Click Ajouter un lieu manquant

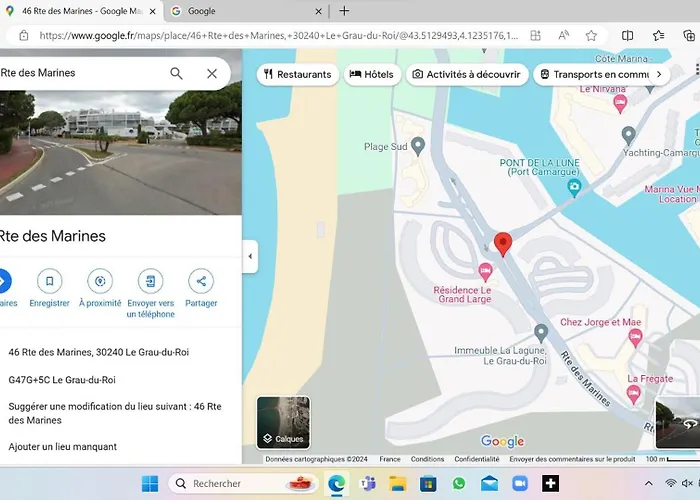click(63, 447)
